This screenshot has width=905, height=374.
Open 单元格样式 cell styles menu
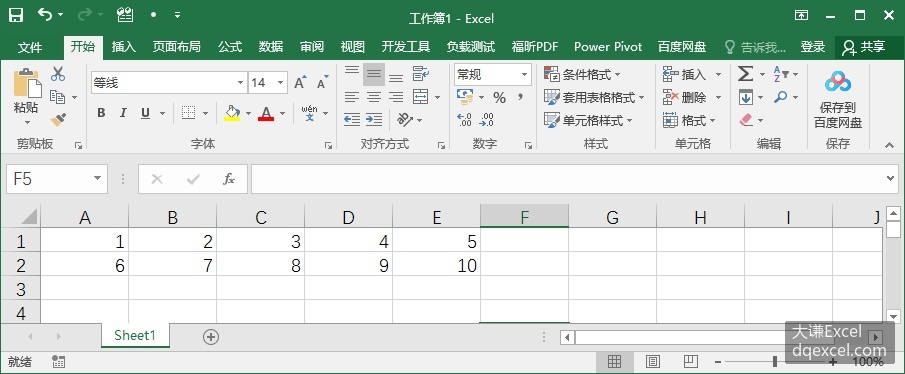pos(589,121)
